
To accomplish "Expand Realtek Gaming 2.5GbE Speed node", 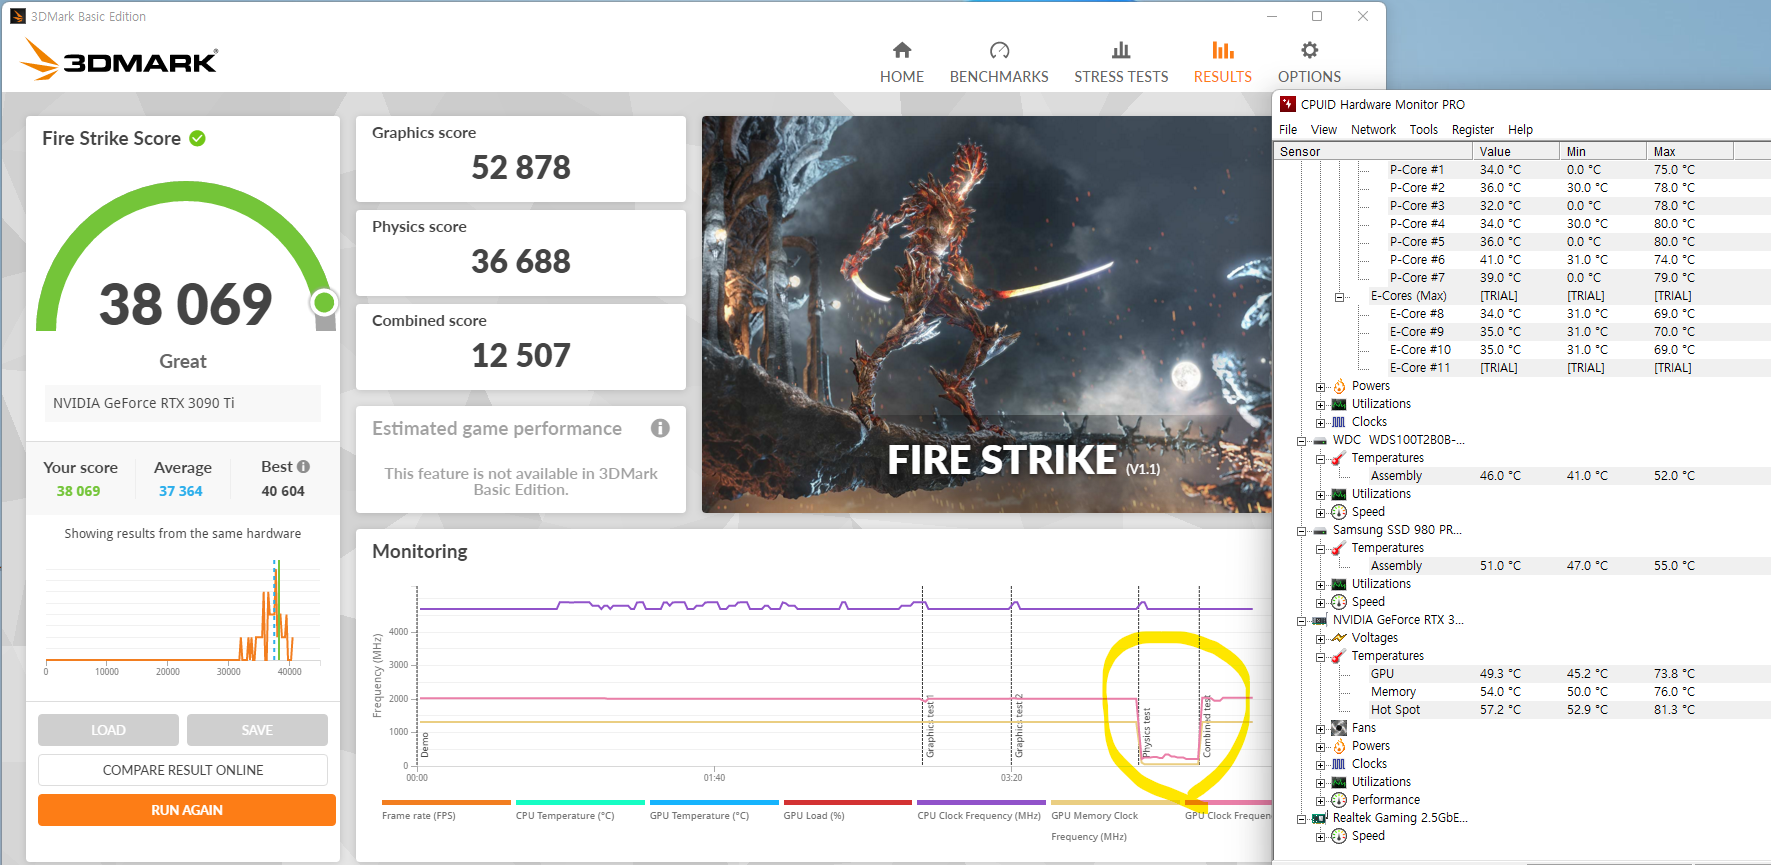I will point(1320,837).
